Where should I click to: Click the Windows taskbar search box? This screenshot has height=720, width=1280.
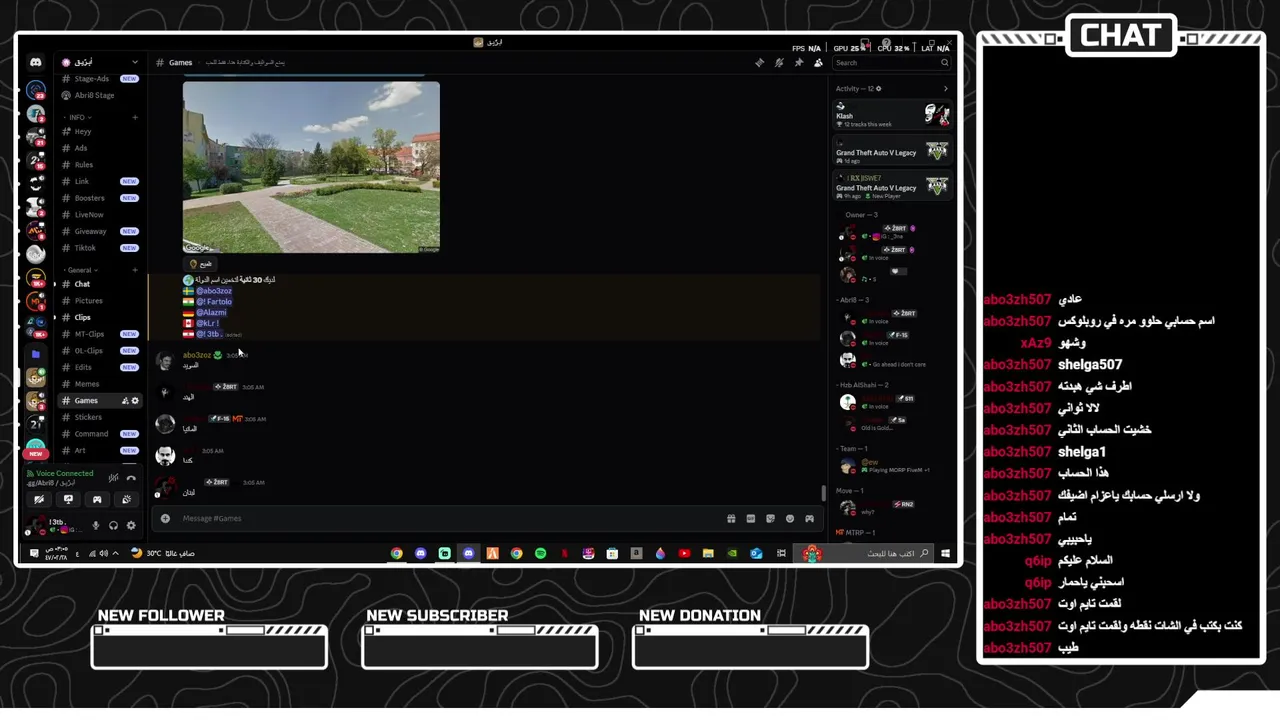click(863, 553)
